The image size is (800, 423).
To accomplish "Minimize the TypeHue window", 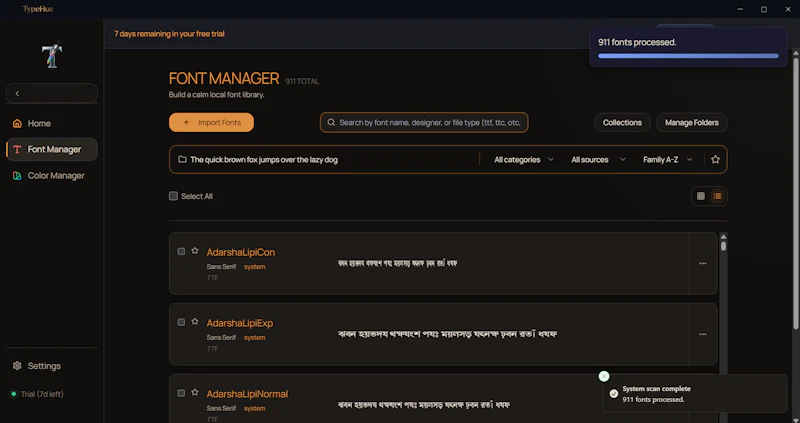I will pyautogui.click(x=740, y=9).
